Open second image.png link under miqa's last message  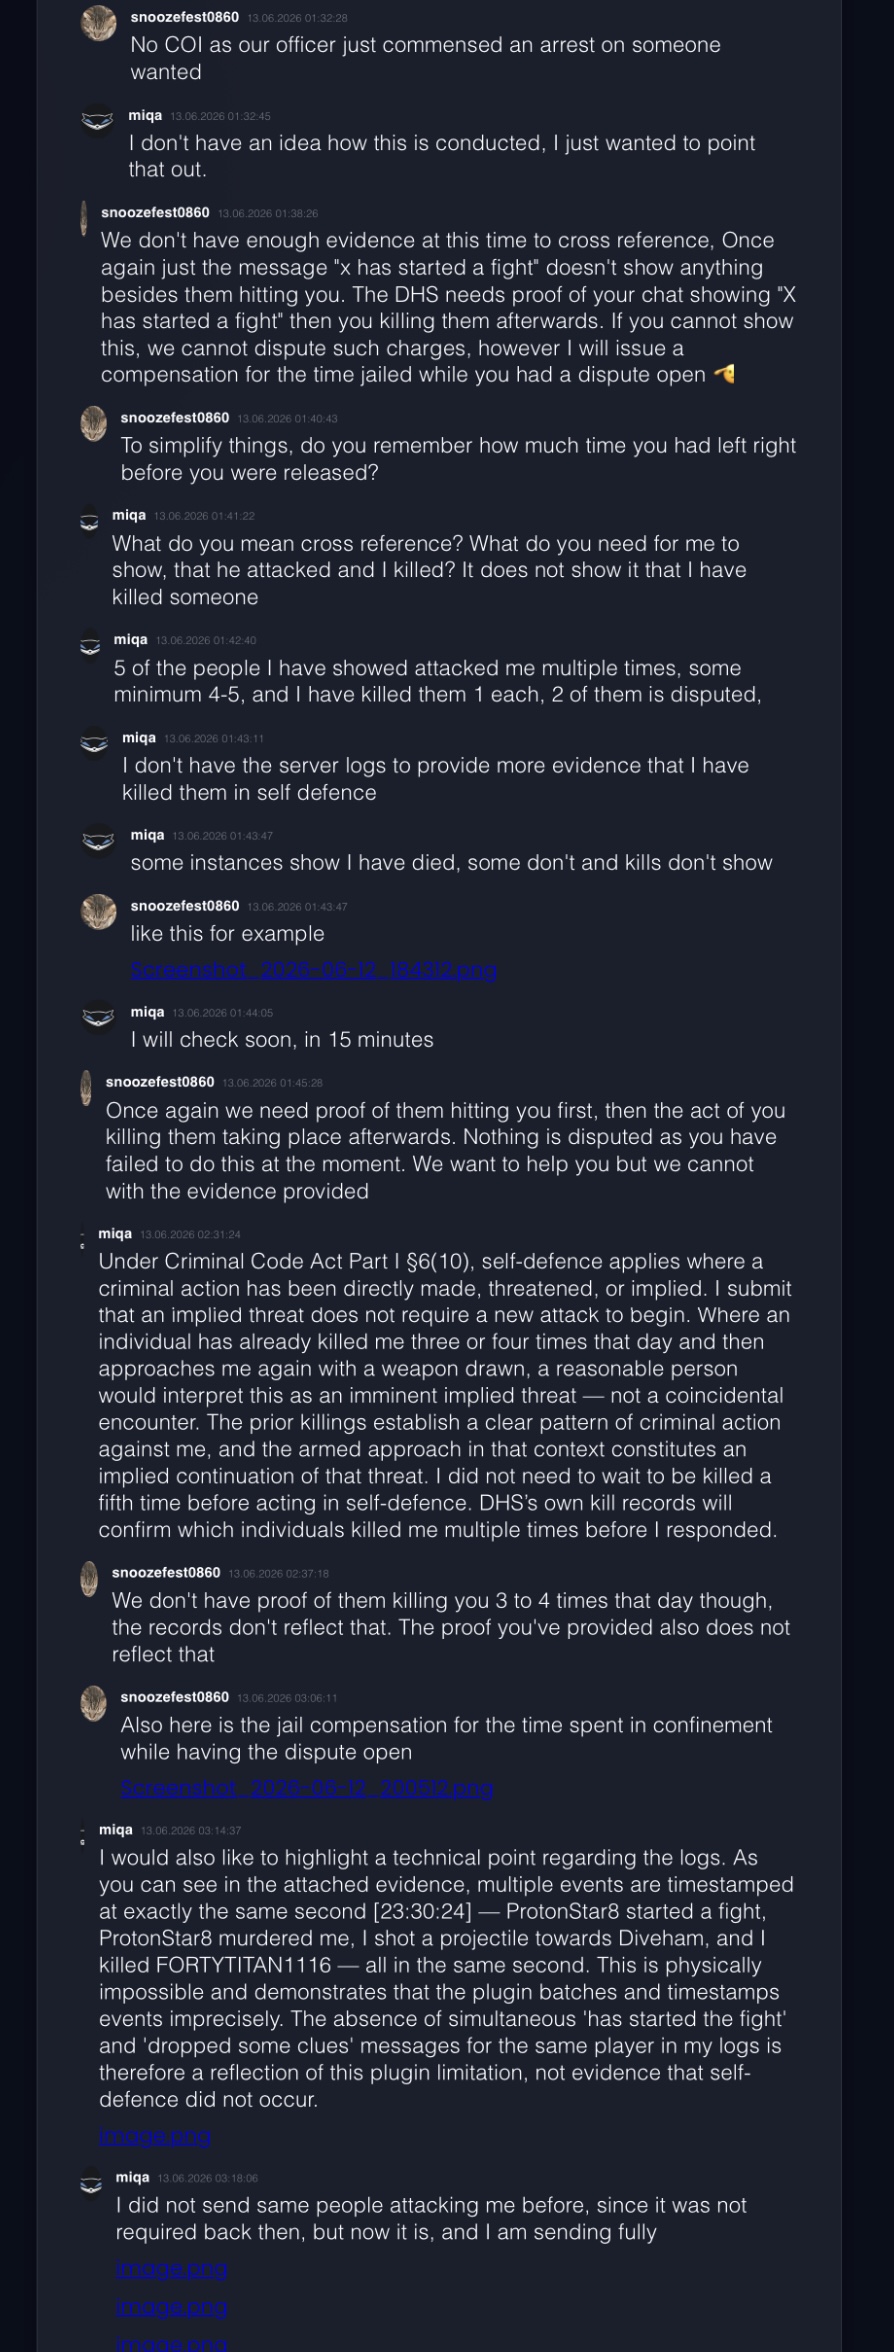click(172, 2307)
